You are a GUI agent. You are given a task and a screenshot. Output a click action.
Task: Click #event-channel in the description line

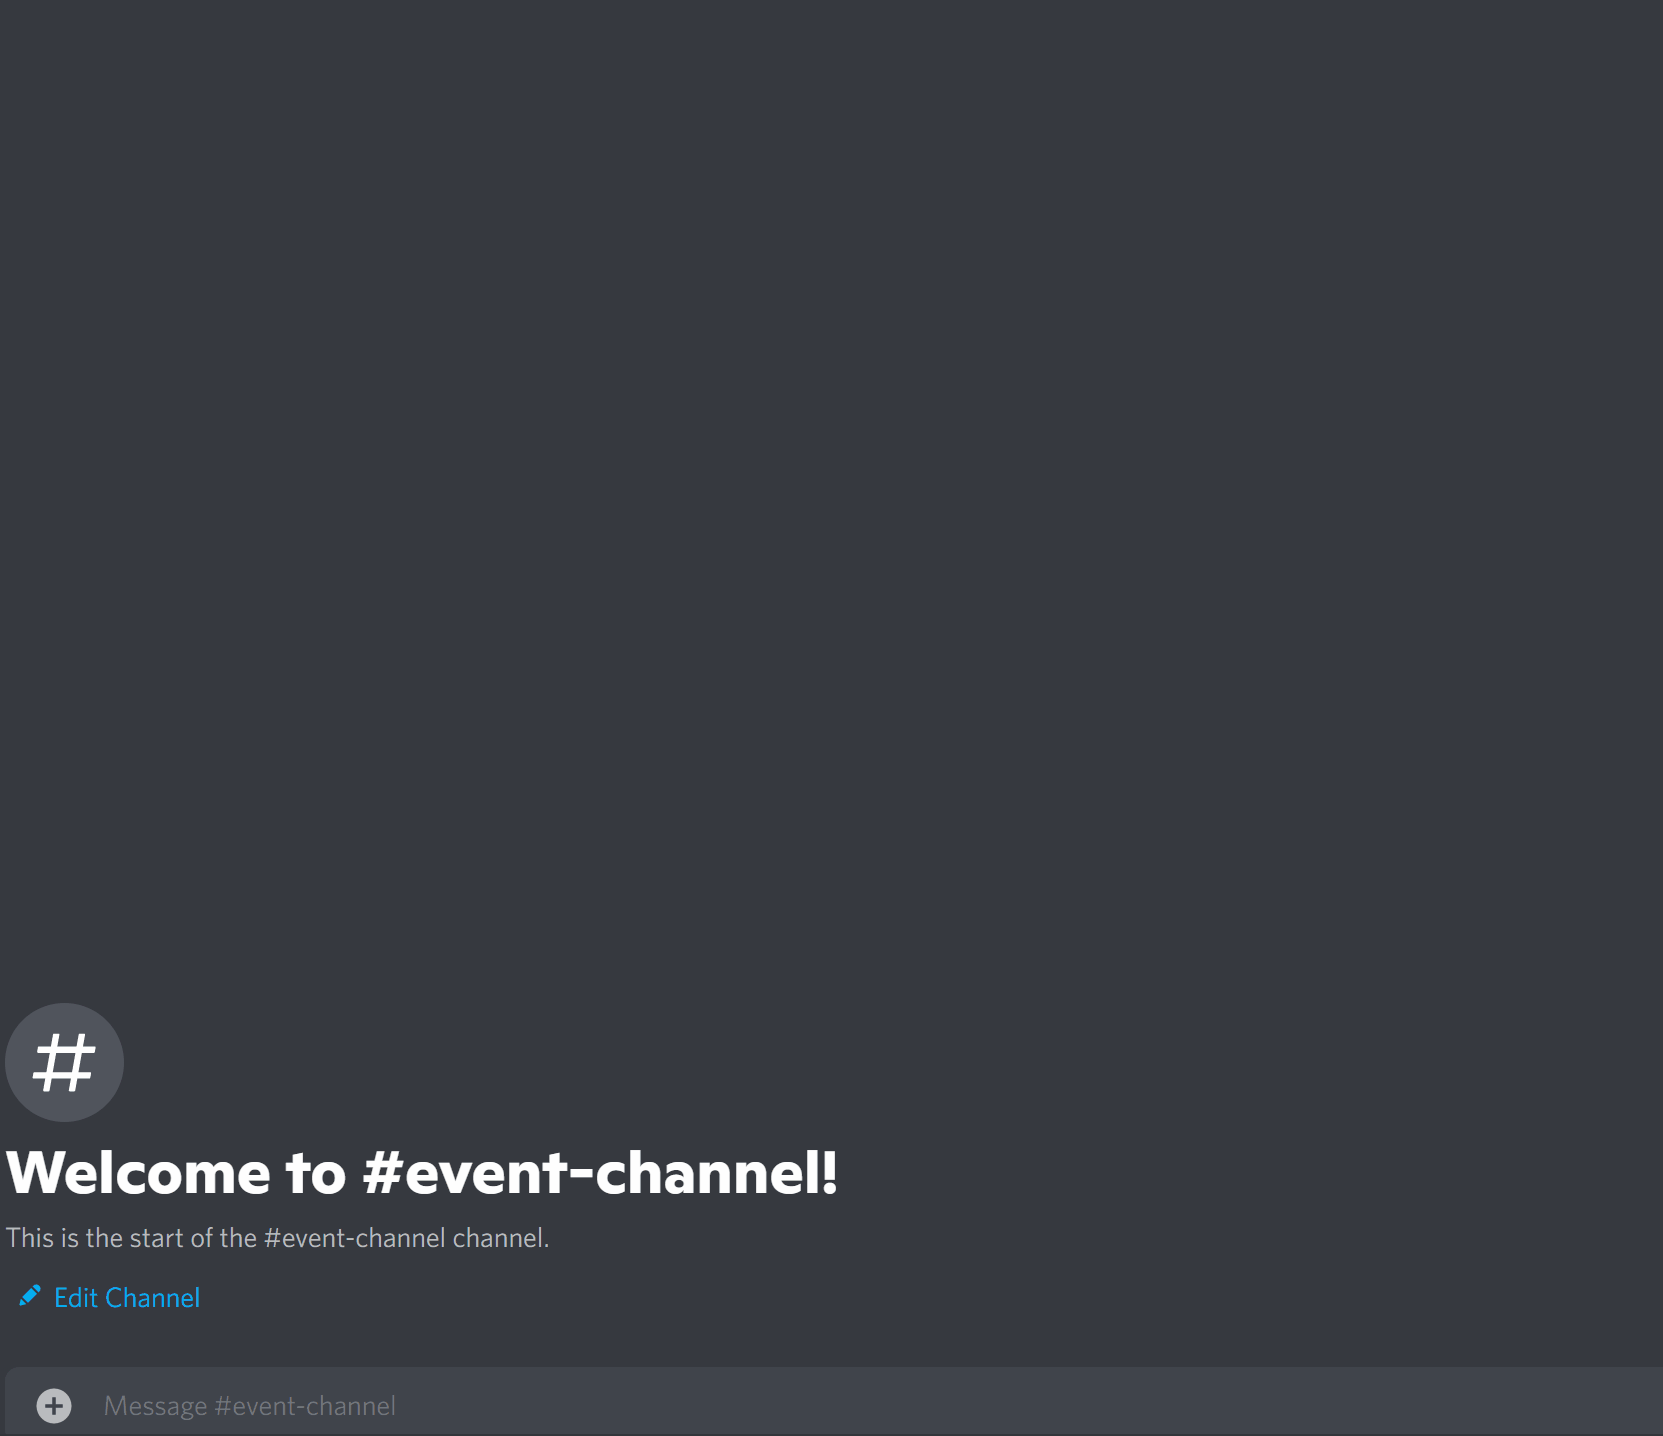point(354,1238)
